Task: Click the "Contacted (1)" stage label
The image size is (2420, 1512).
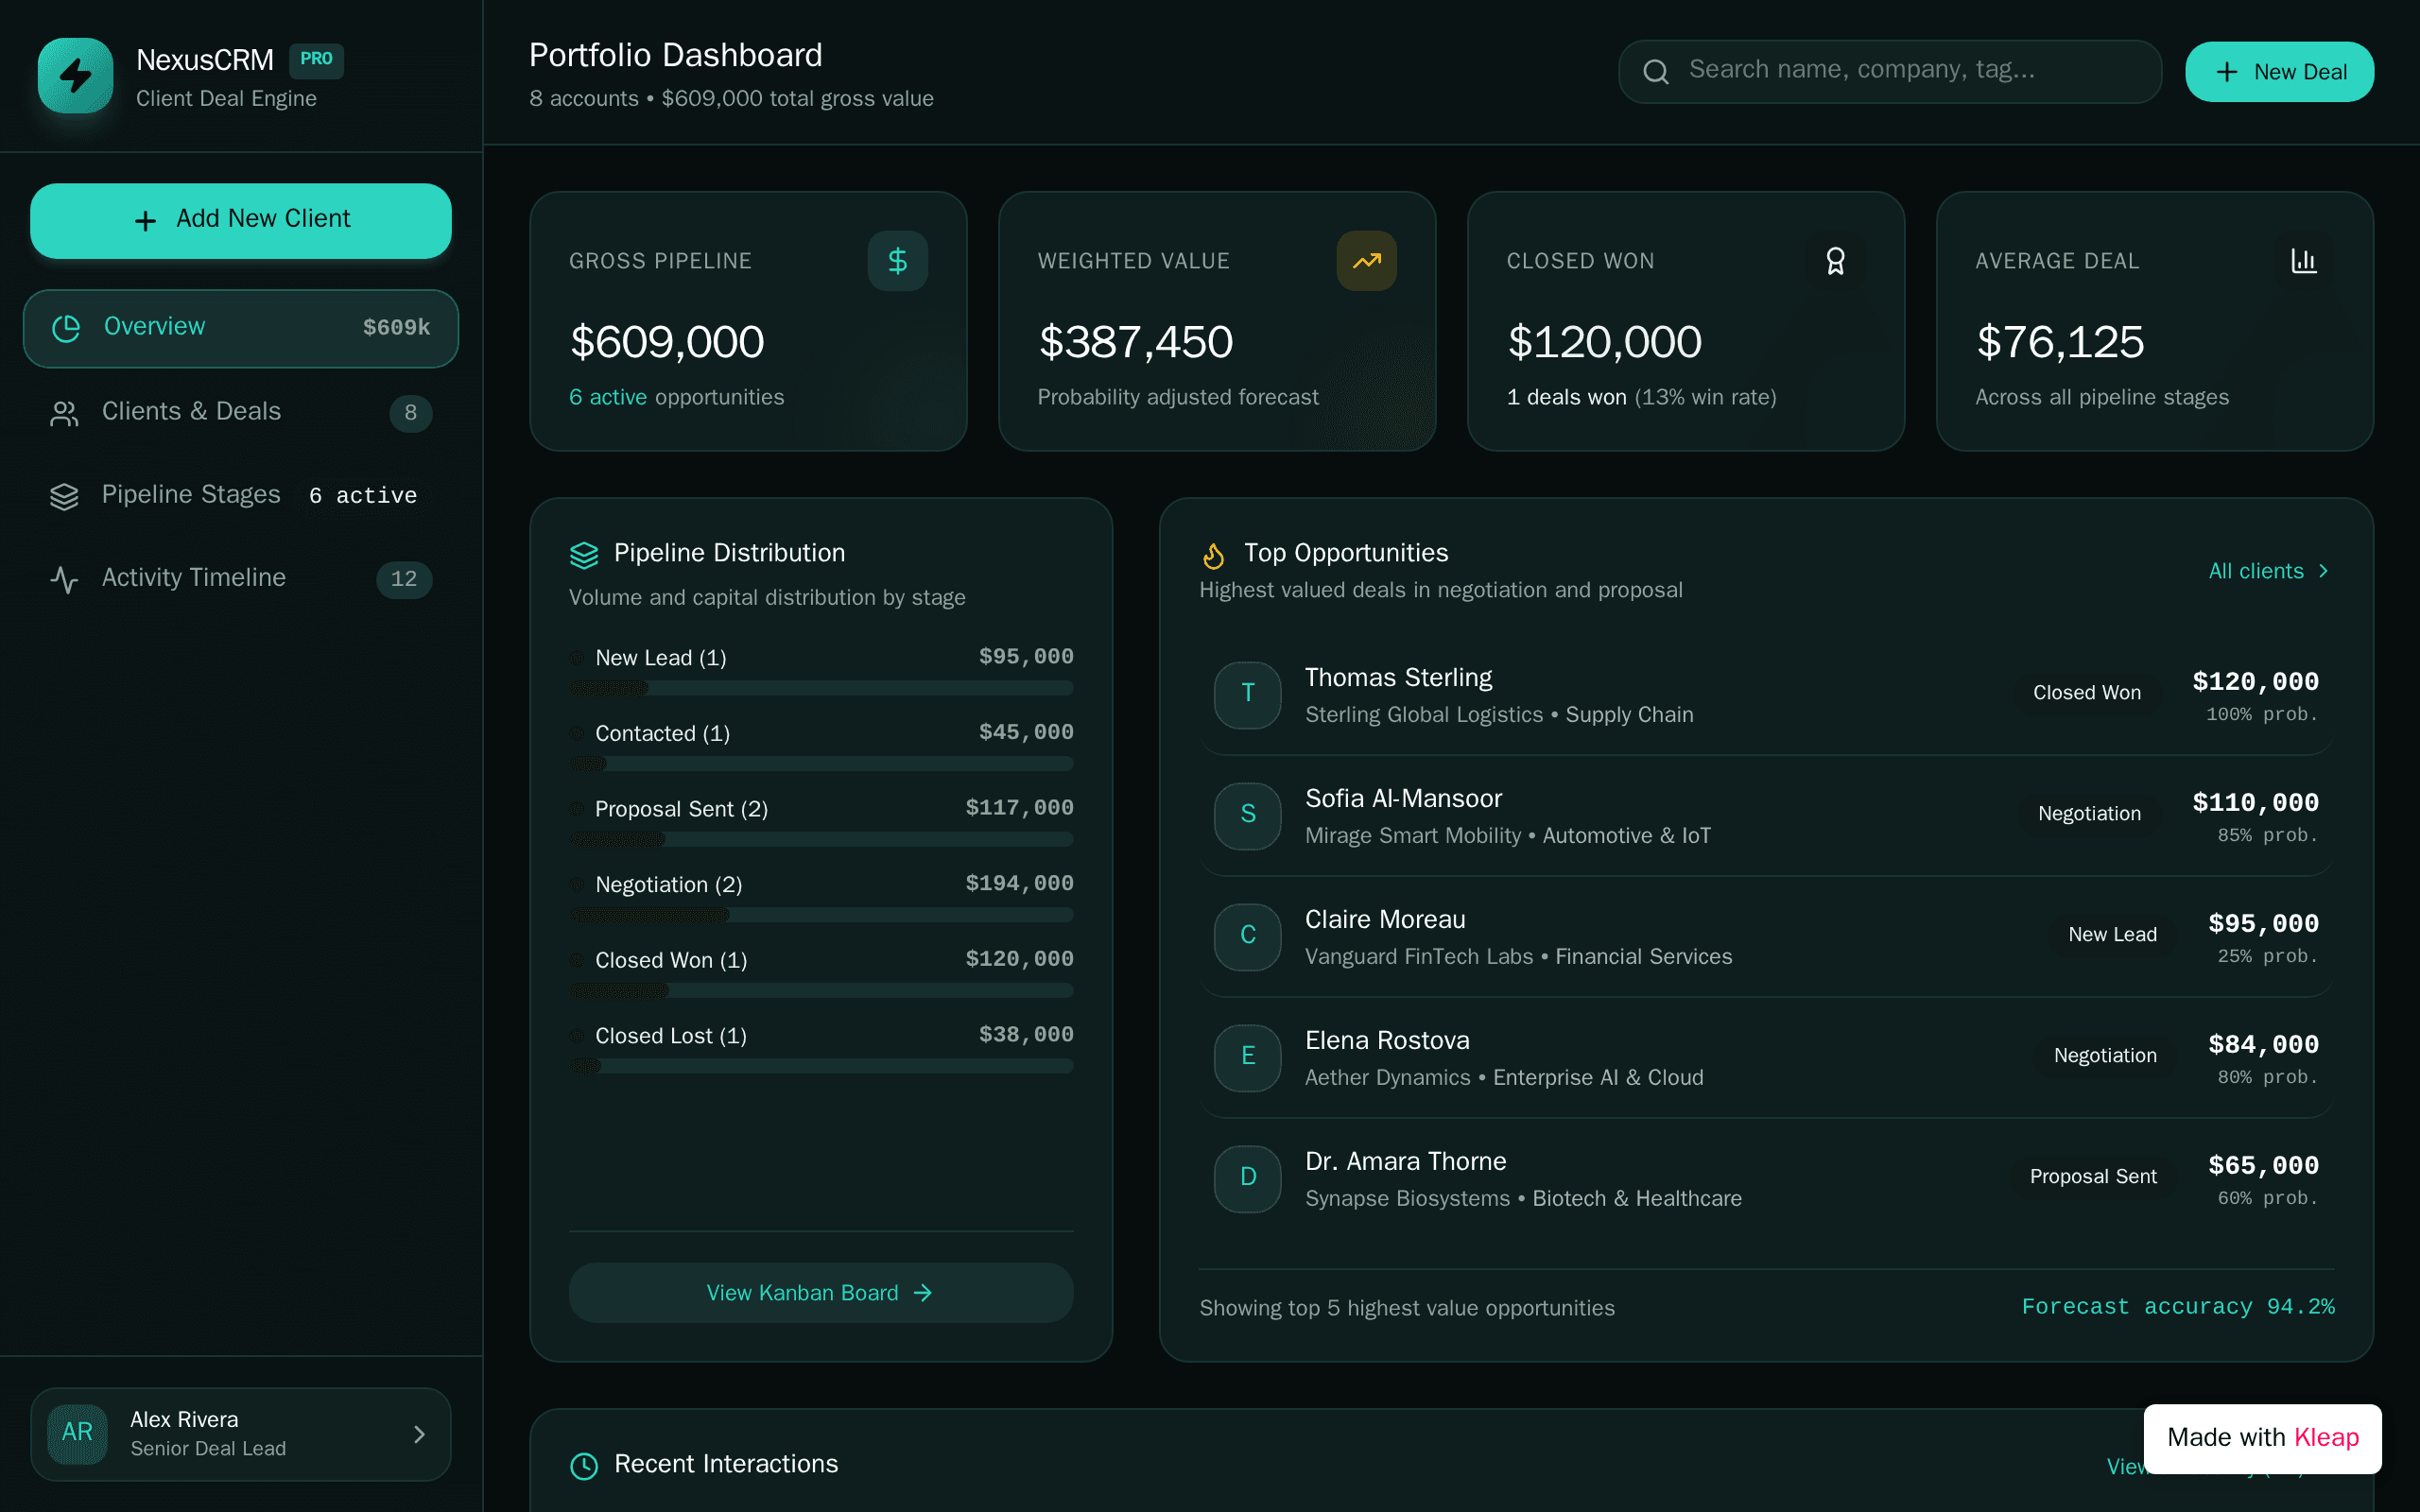Action: [x=662, y=734]
